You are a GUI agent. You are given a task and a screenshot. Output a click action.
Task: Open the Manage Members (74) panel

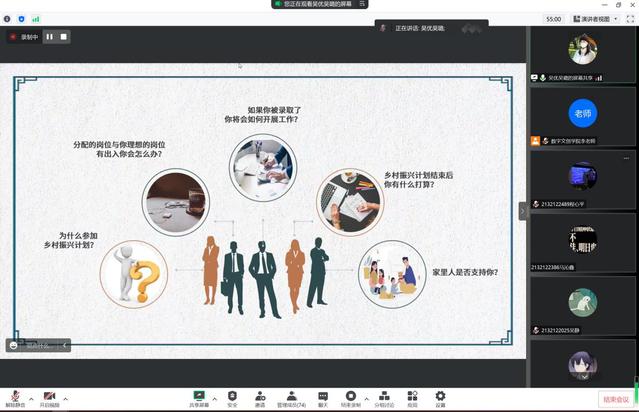tap(291, 396)
